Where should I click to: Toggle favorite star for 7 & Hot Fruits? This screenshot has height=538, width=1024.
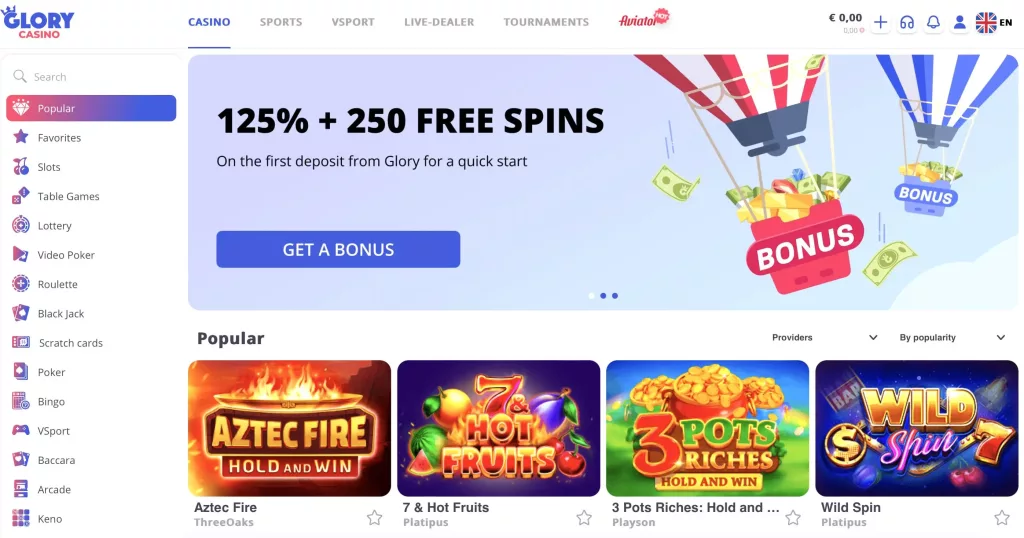(584, 518)
